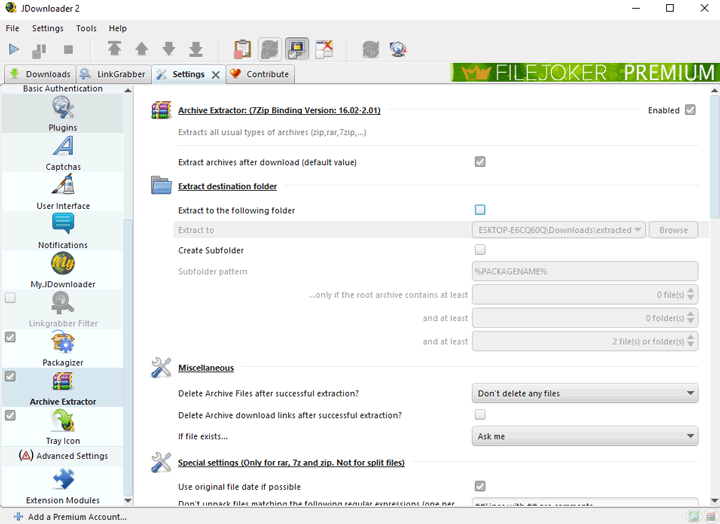Click the main settings vertical scrollbar

pyautogui.click(x=714, y=156)
